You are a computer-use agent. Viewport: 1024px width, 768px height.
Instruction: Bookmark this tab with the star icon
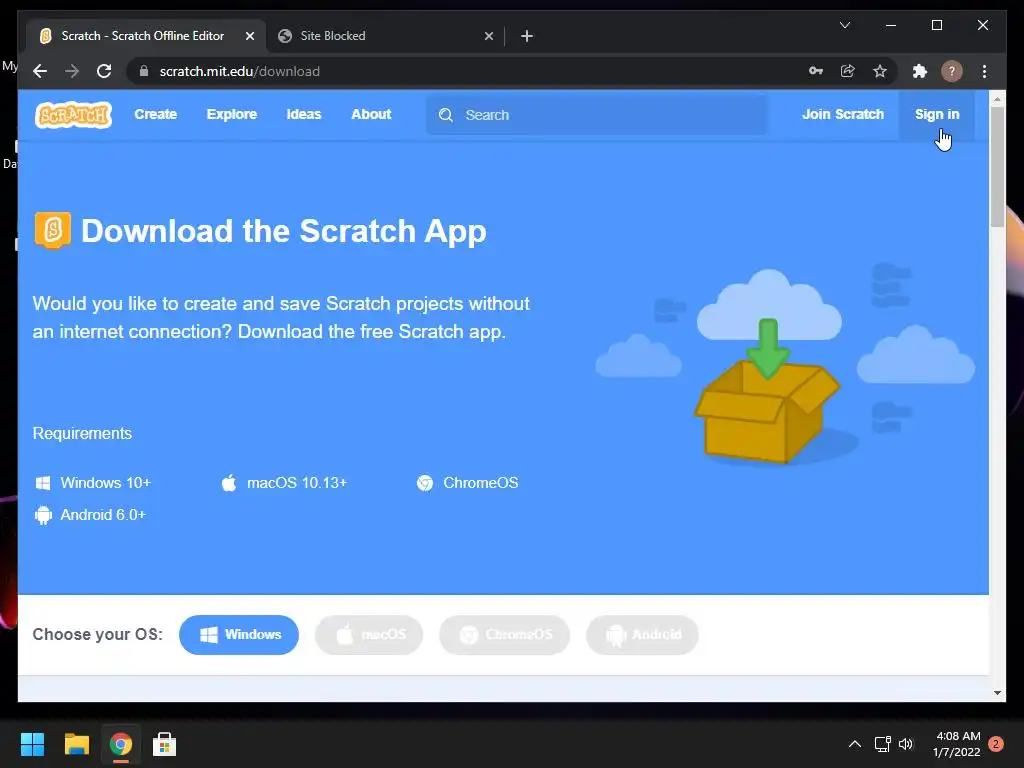880,71
